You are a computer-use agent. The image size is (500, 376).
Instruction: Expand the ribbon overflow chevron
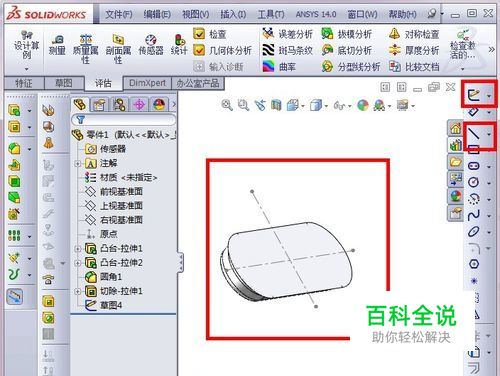491,50
